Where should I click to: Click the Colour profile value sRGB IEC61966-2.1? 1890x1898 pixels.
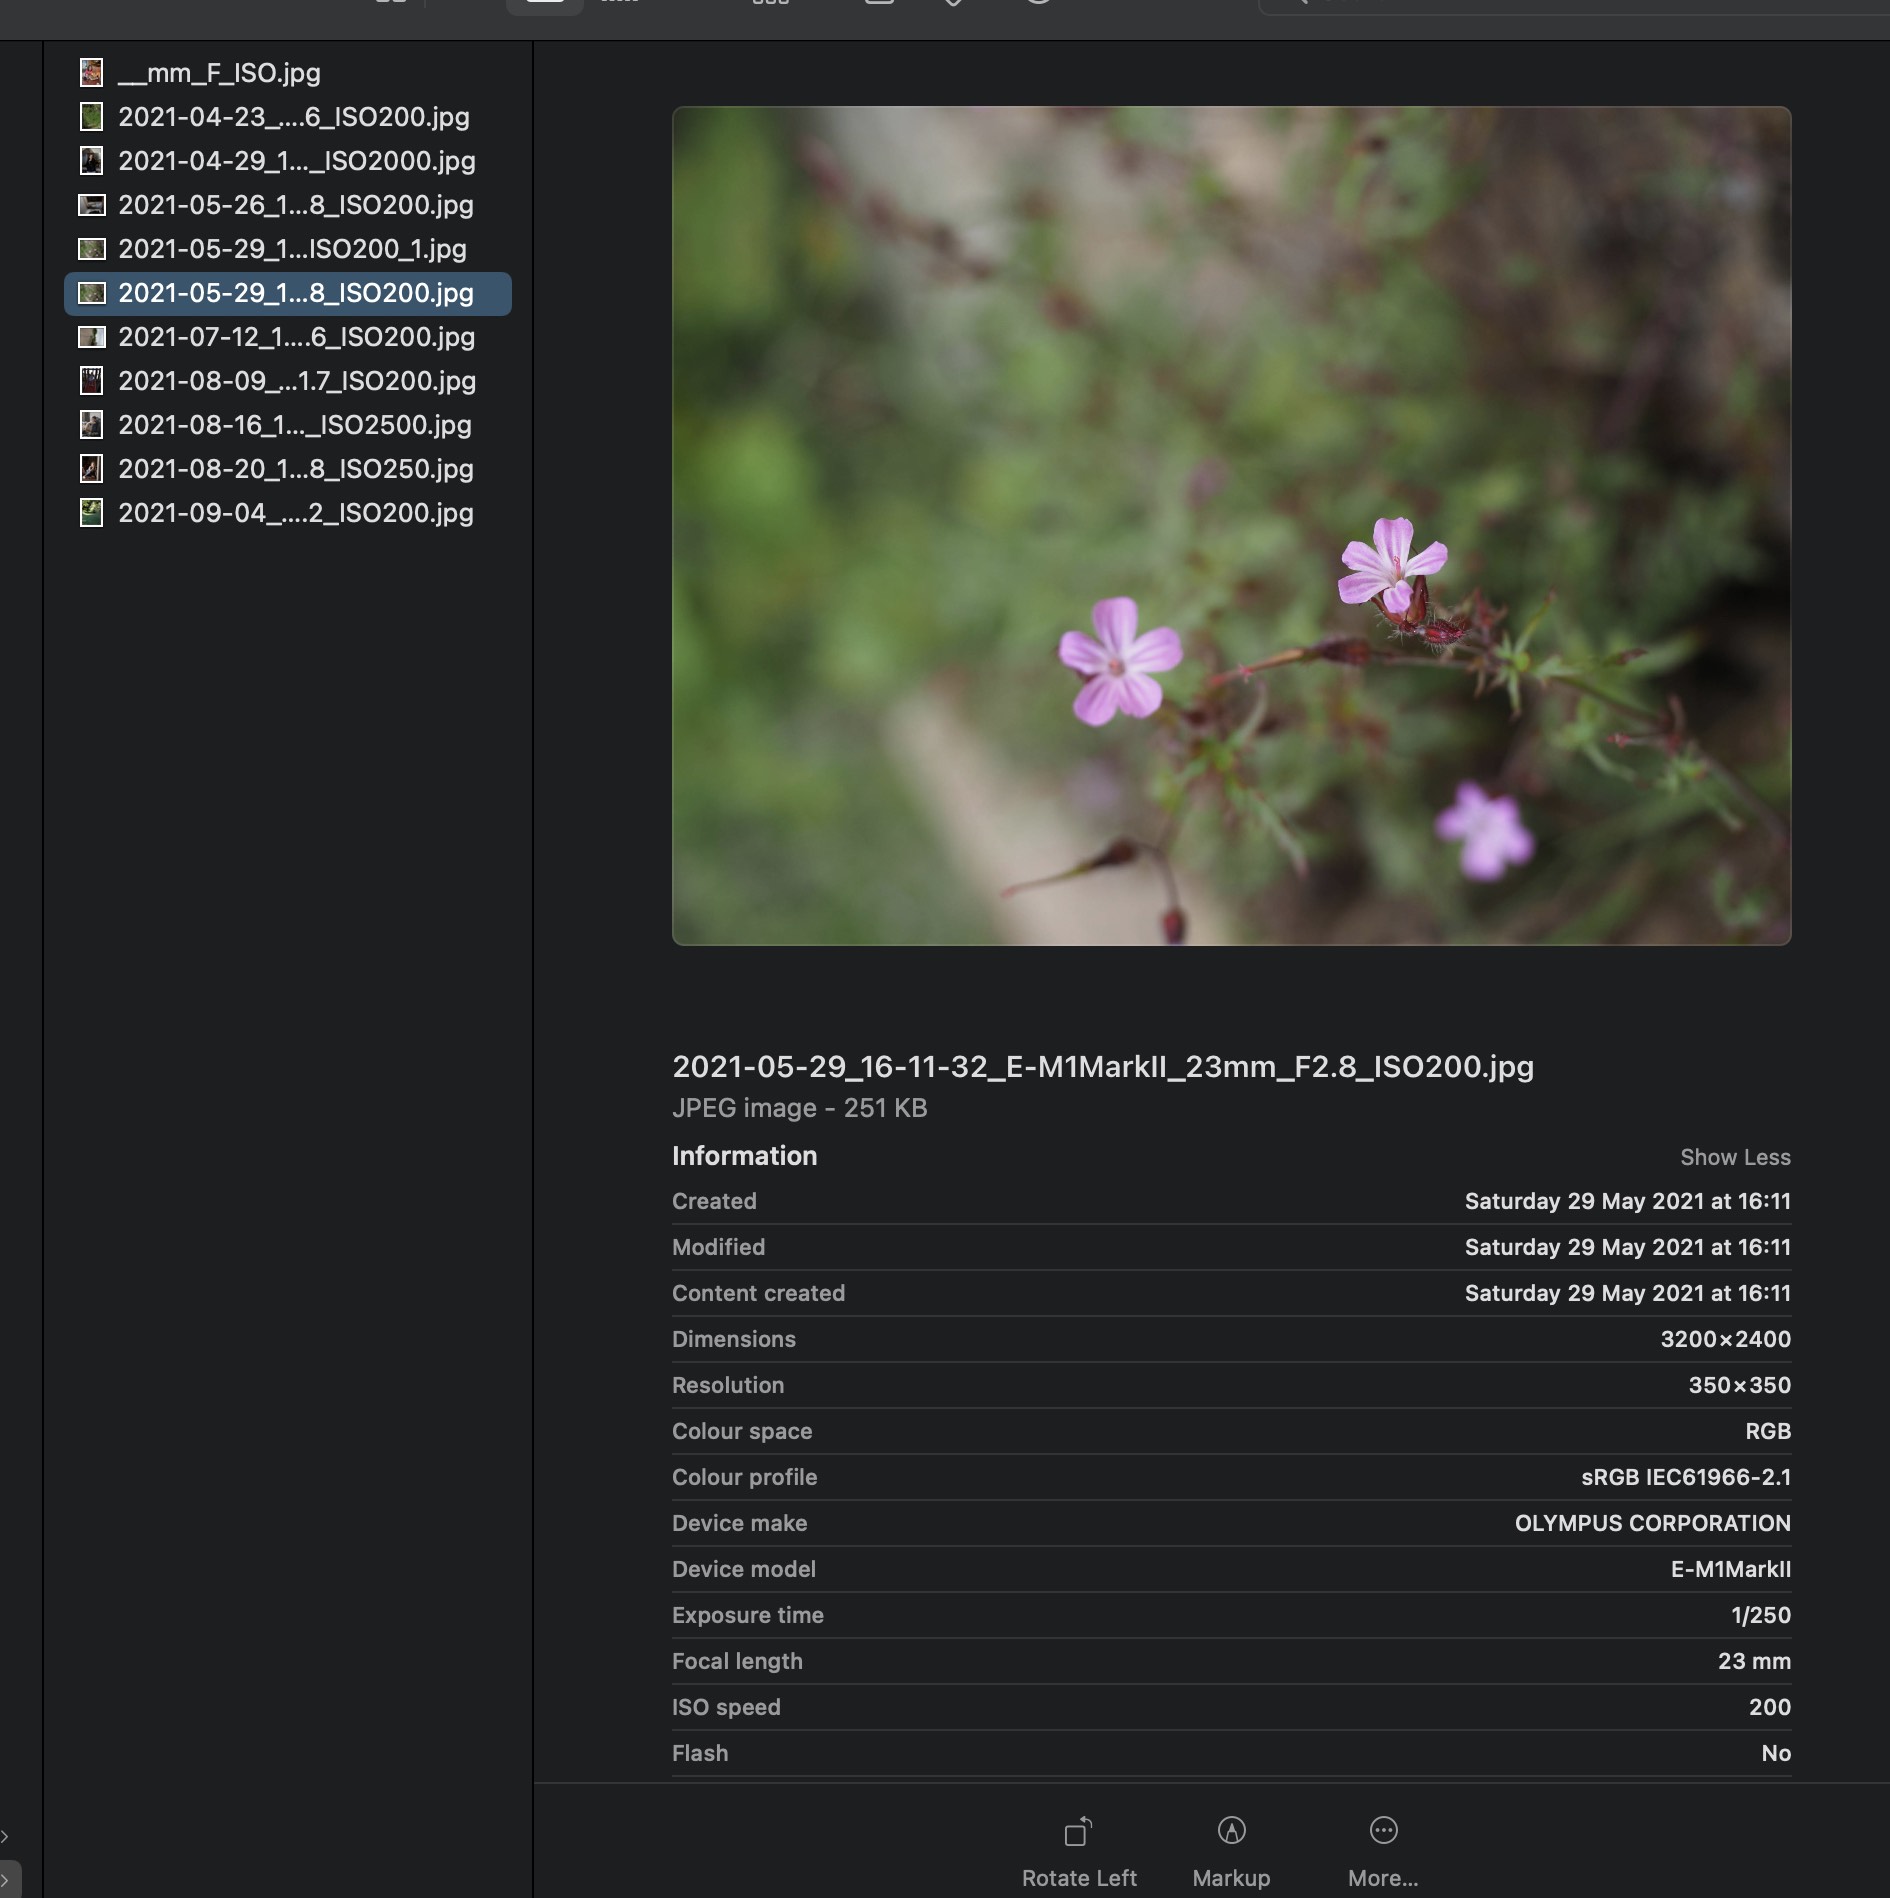pyautogui.click(x=1686, y=1477)
